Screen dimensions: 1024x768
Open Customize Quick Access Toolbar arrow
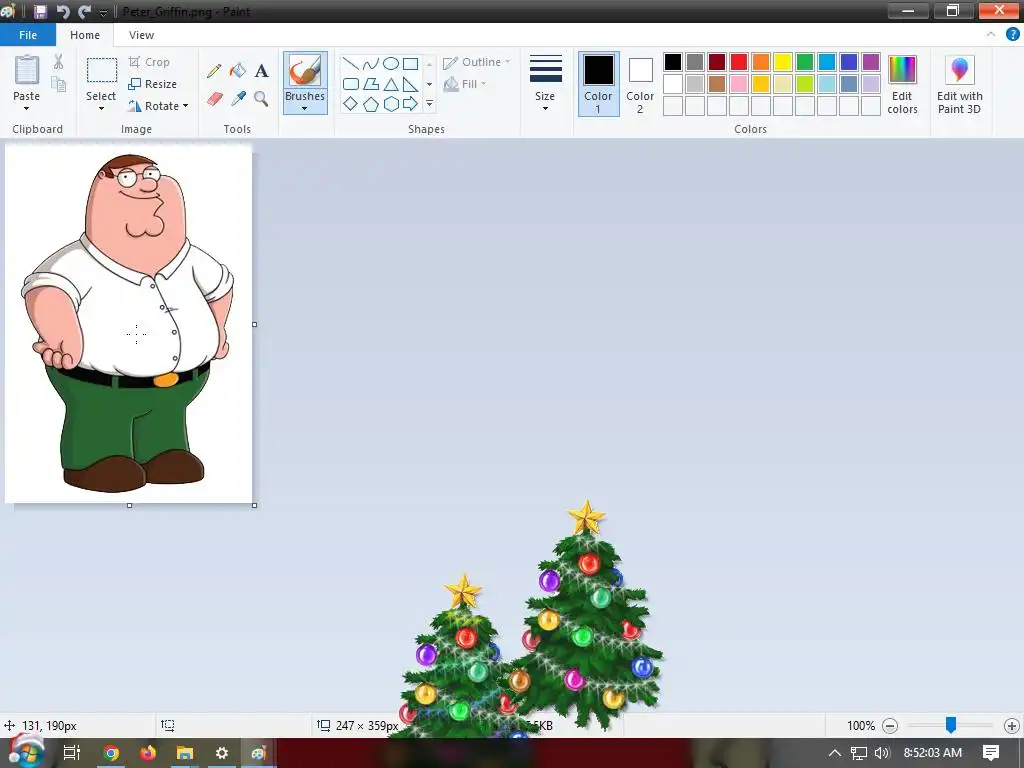(103, 12)
